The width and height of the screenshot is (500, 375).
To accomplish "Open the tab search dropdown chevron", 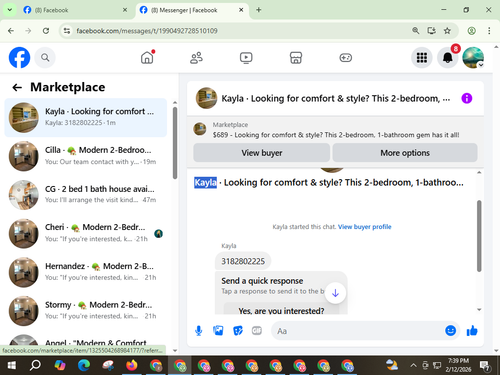I will (10, 10).
